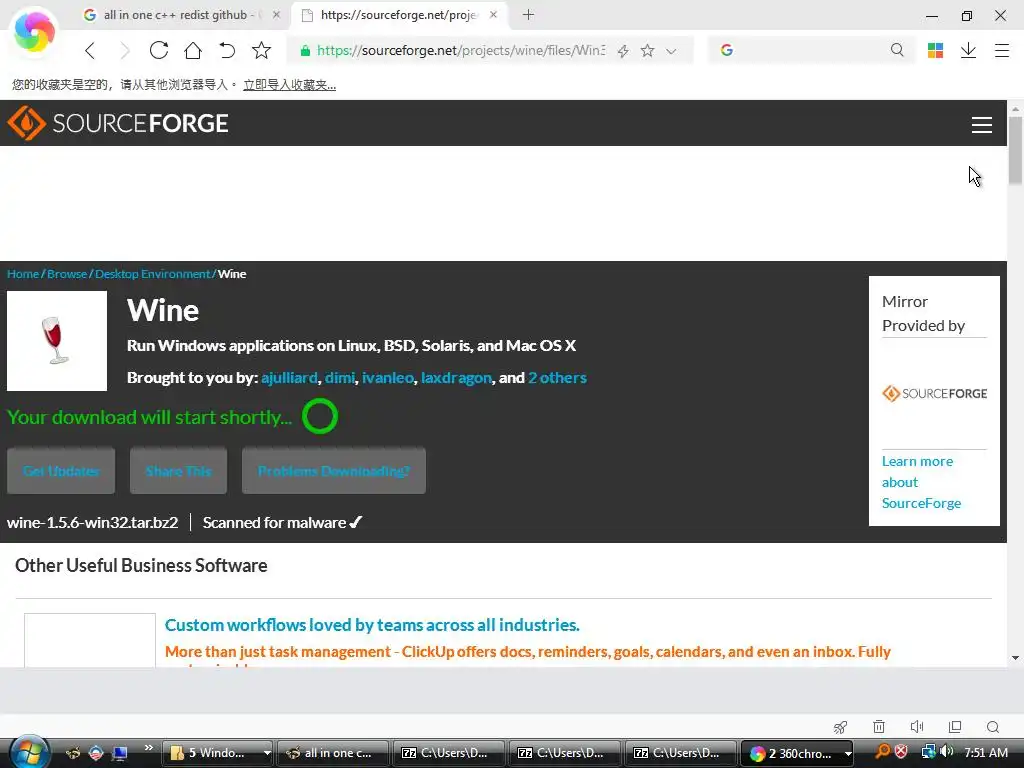
Task: Click the 7:51 AM clock
Action: pyautogui.click(x=986, y=753)
